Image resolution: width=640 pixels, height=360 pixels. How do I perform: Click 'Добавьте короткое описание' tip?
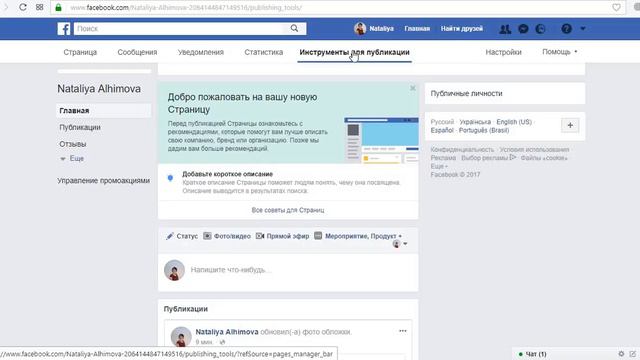(227, 174)
